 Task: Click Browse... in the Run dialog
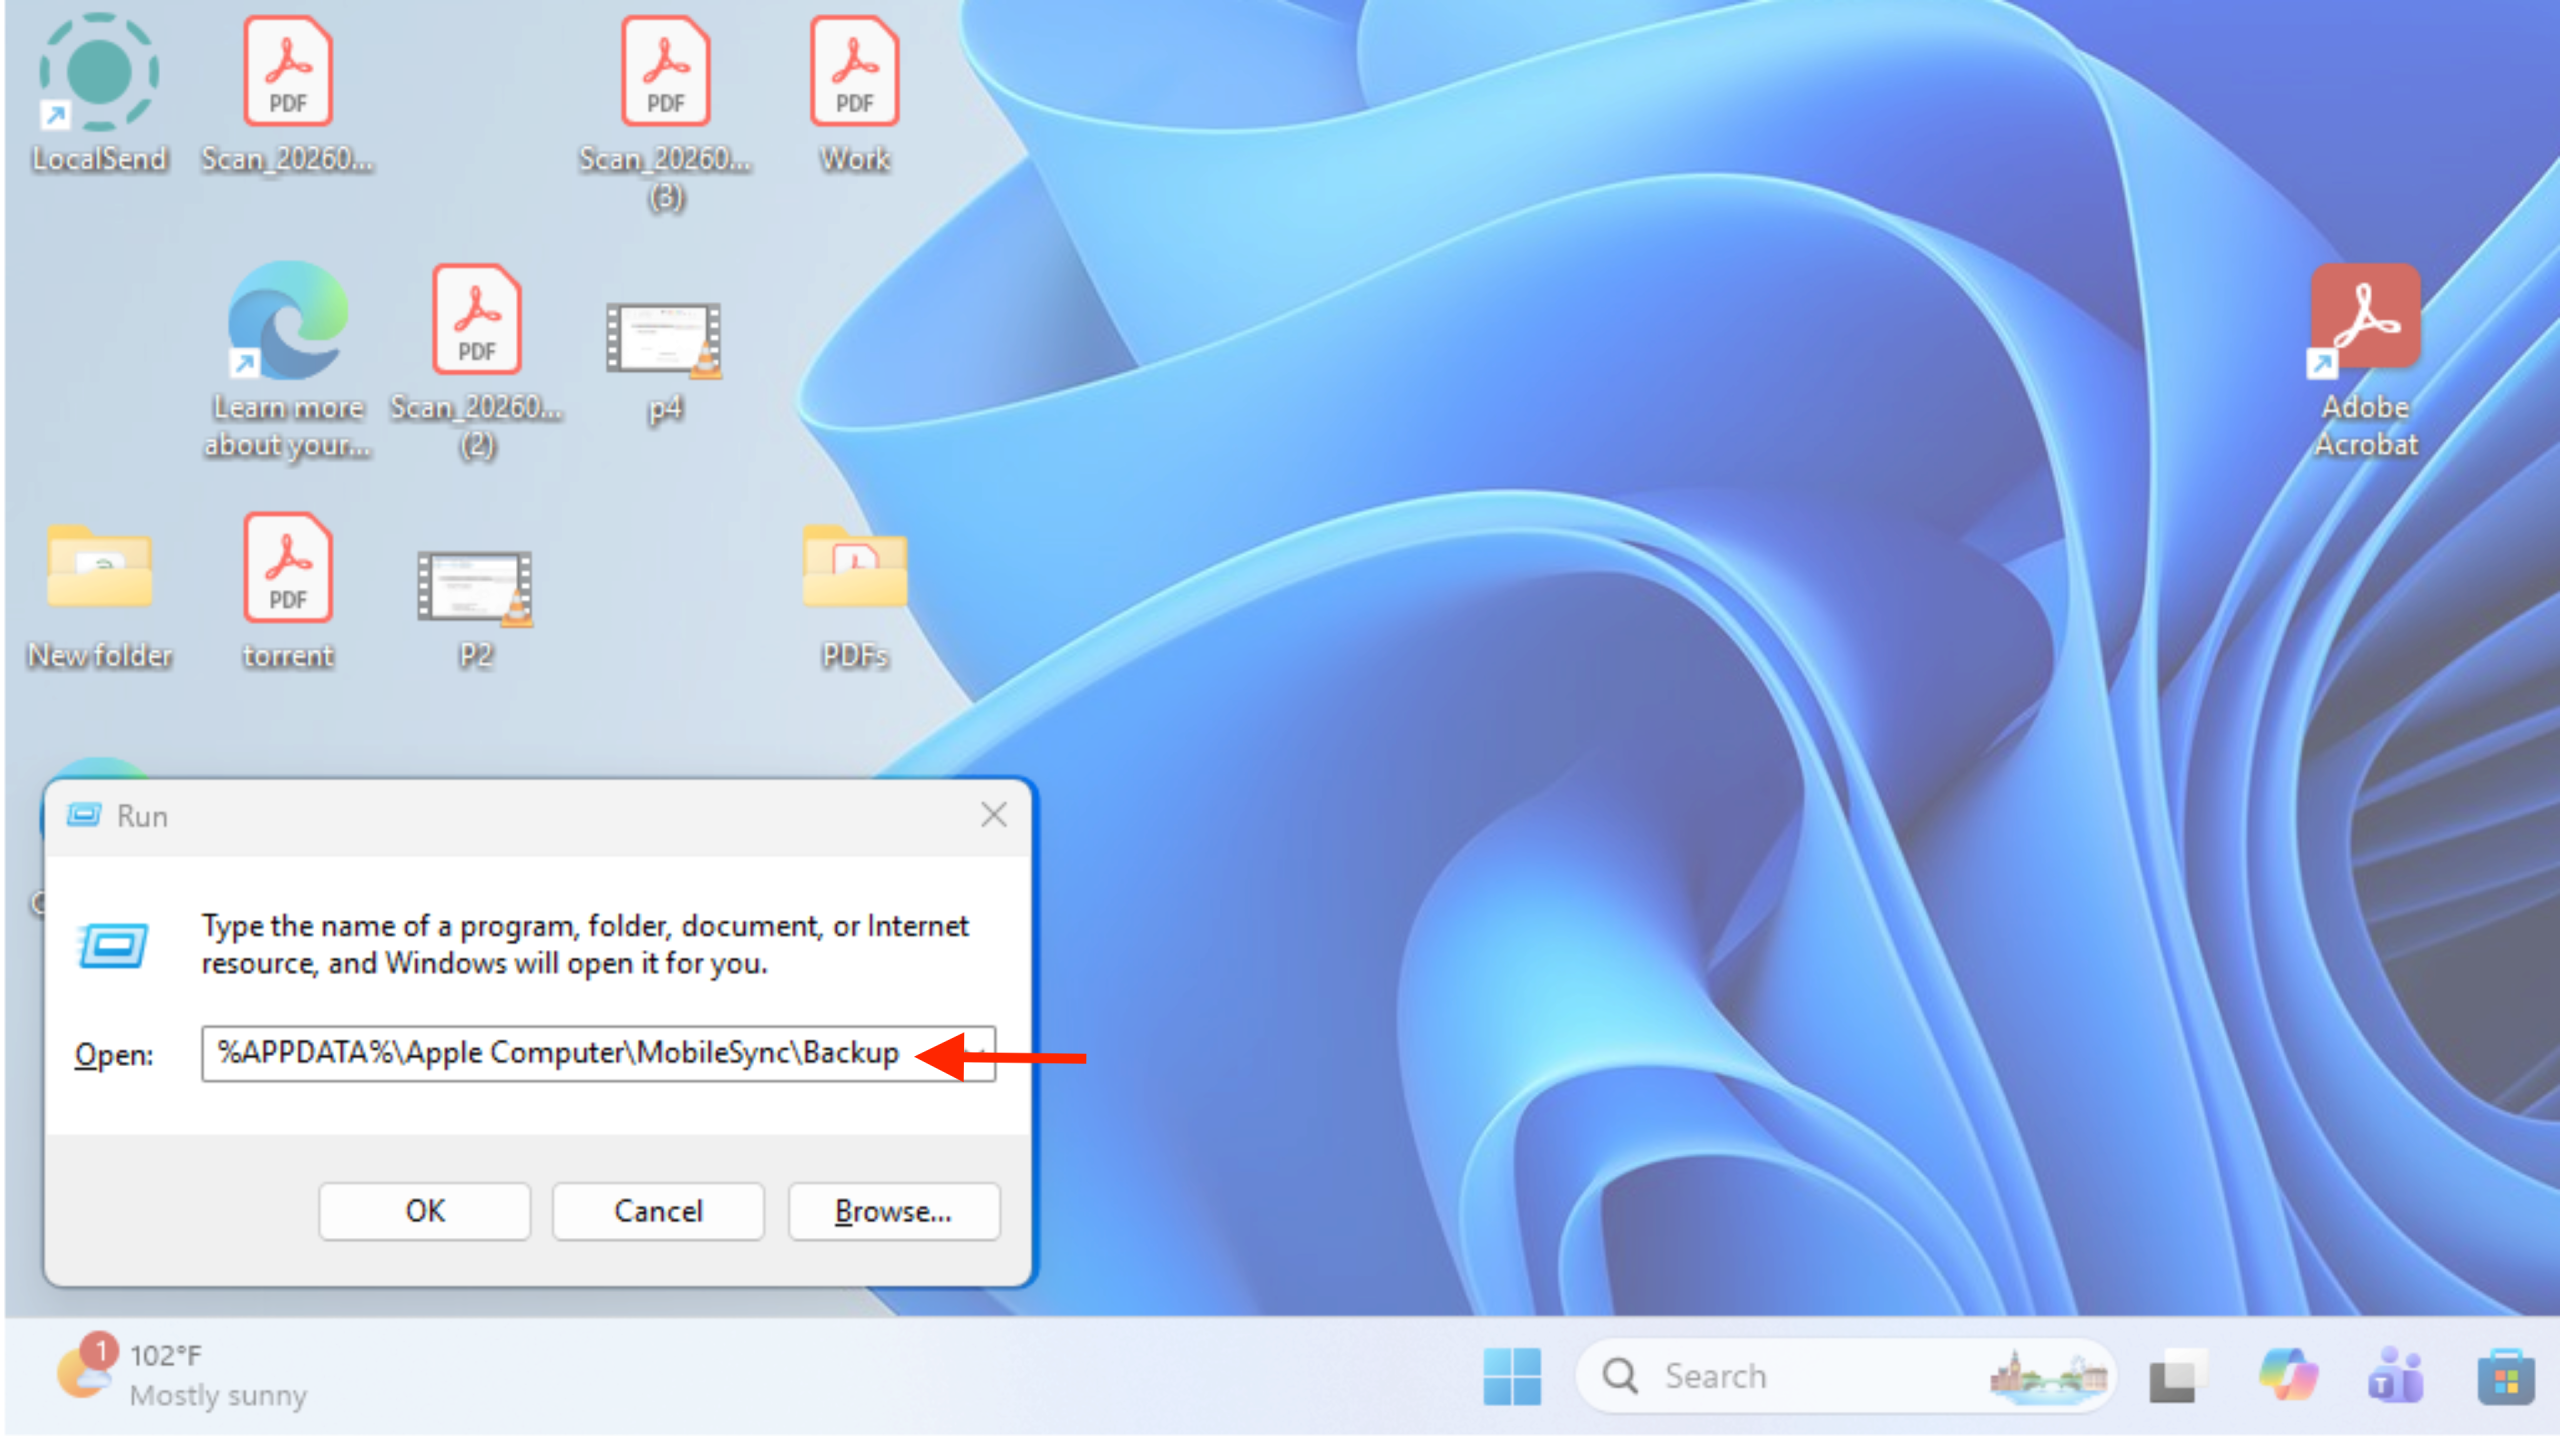[x=894, y=1211]
